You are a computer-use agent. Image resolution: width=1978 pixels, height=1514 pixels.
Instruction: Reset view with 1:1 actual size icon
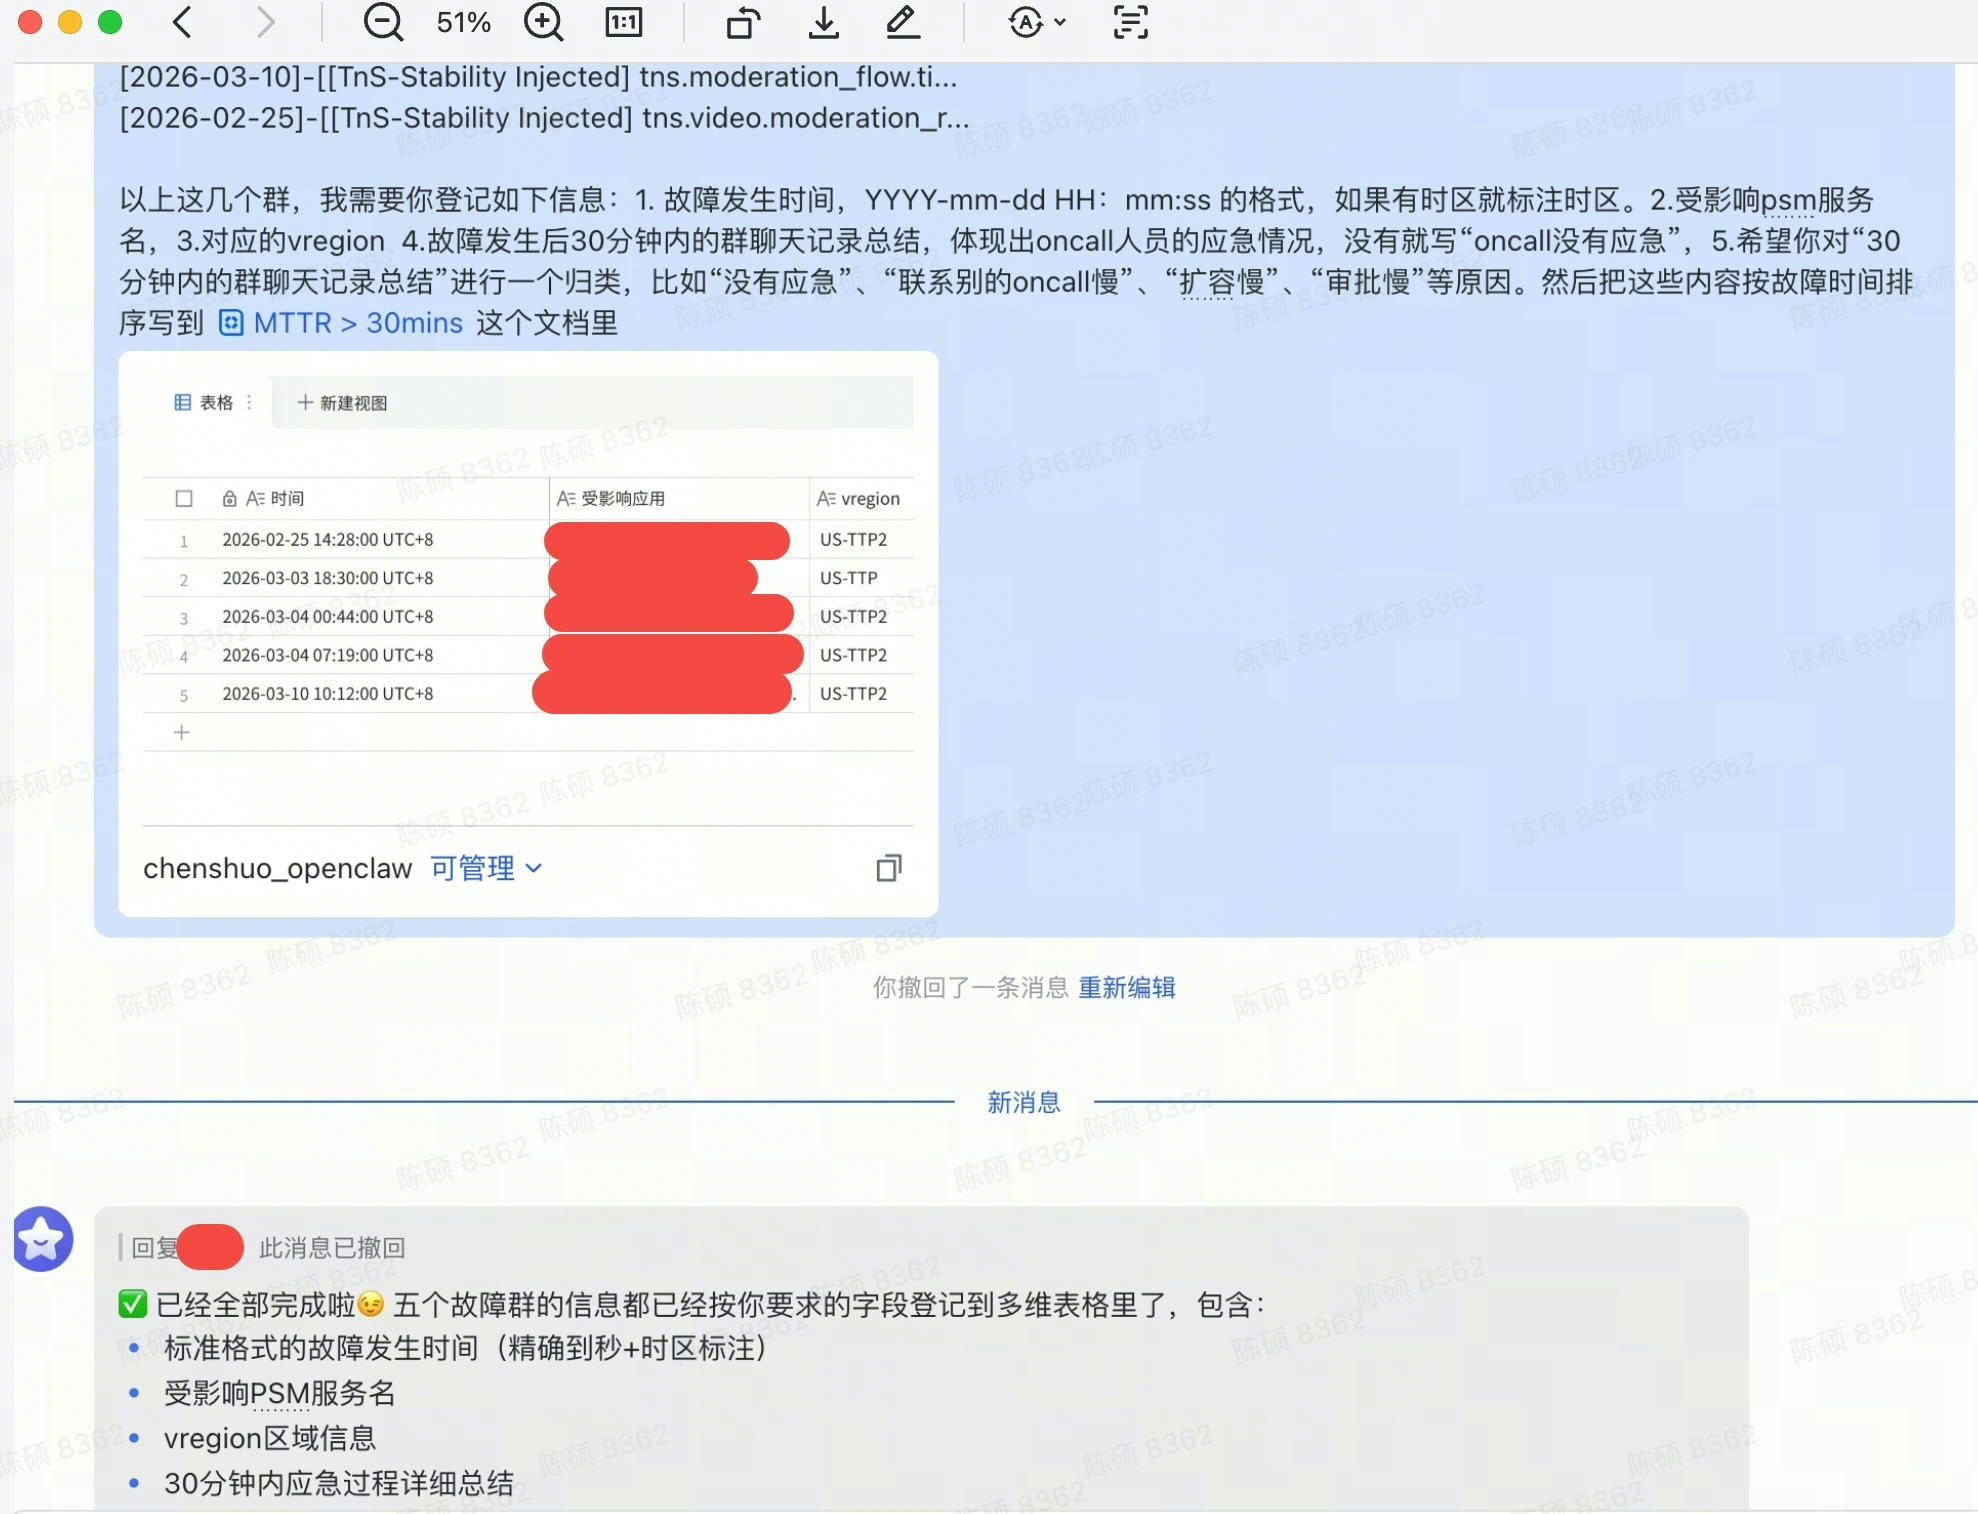coord(623,22)
